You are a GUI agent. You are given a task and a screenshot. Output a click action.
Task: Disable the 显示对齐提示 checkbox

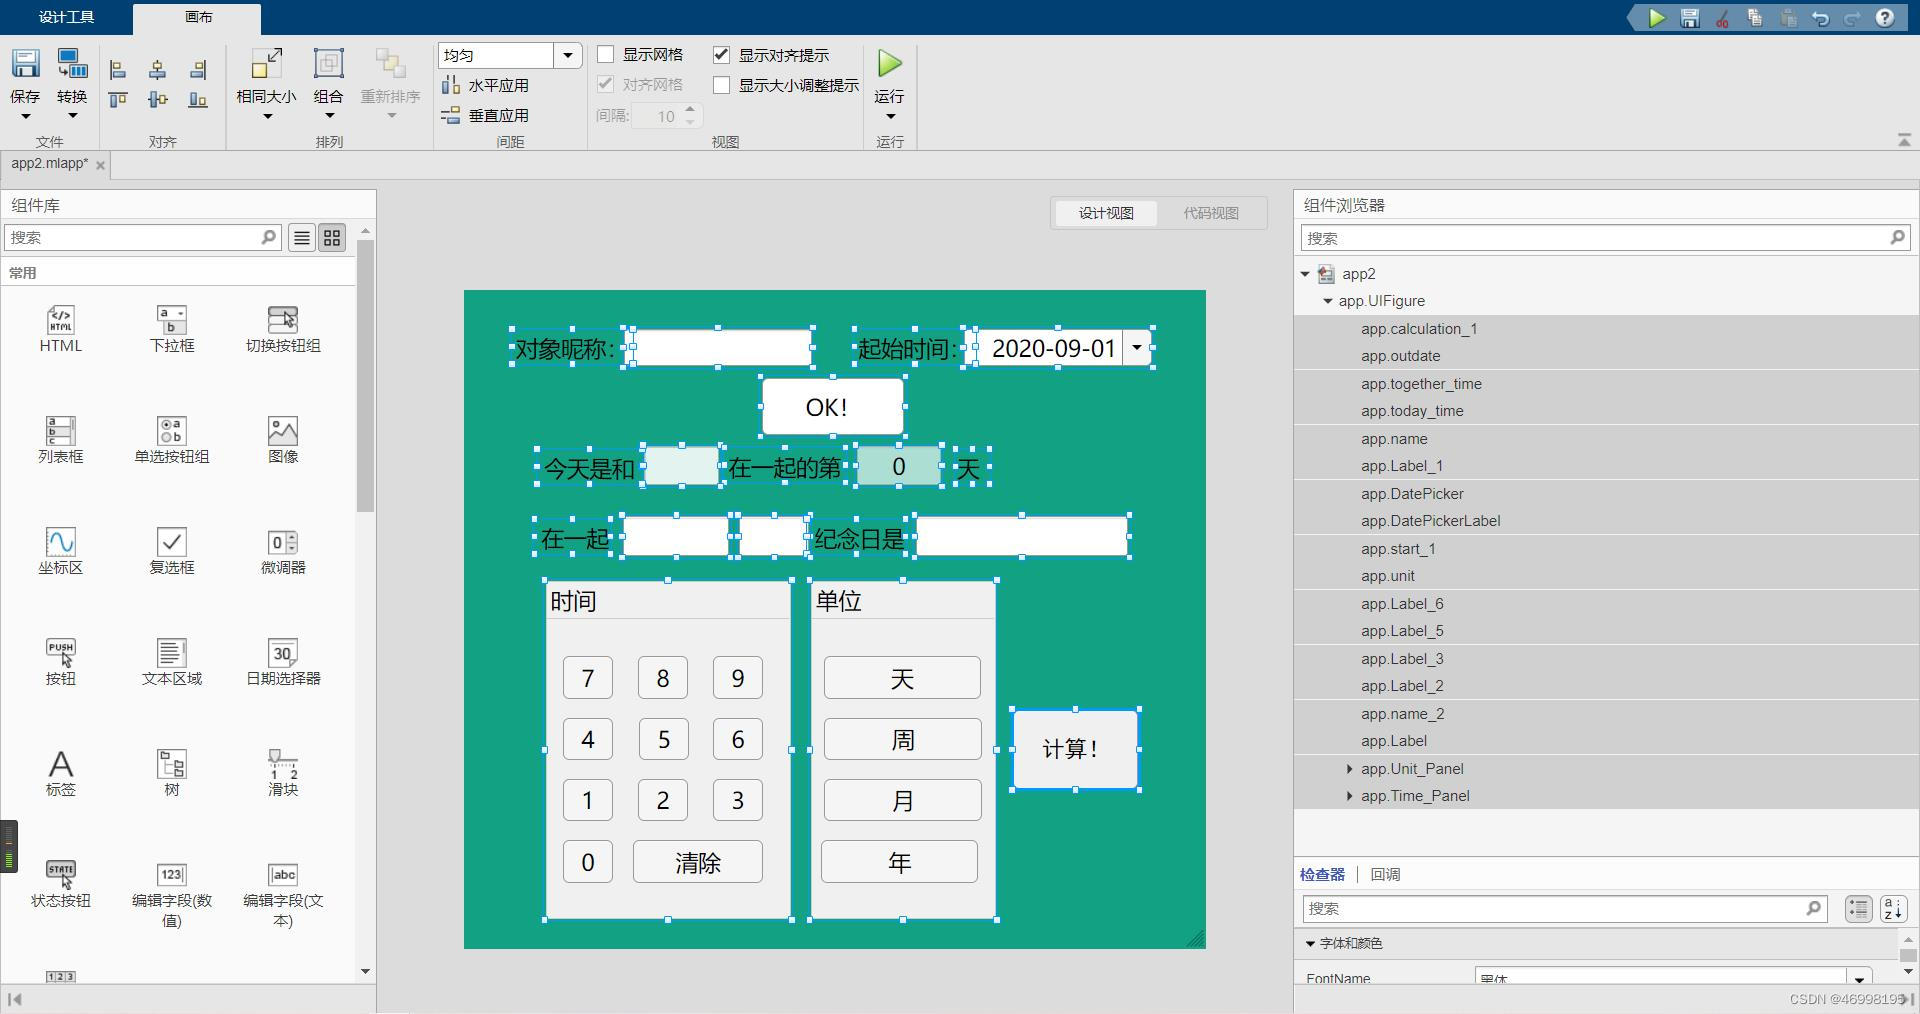tap(722, 55)
